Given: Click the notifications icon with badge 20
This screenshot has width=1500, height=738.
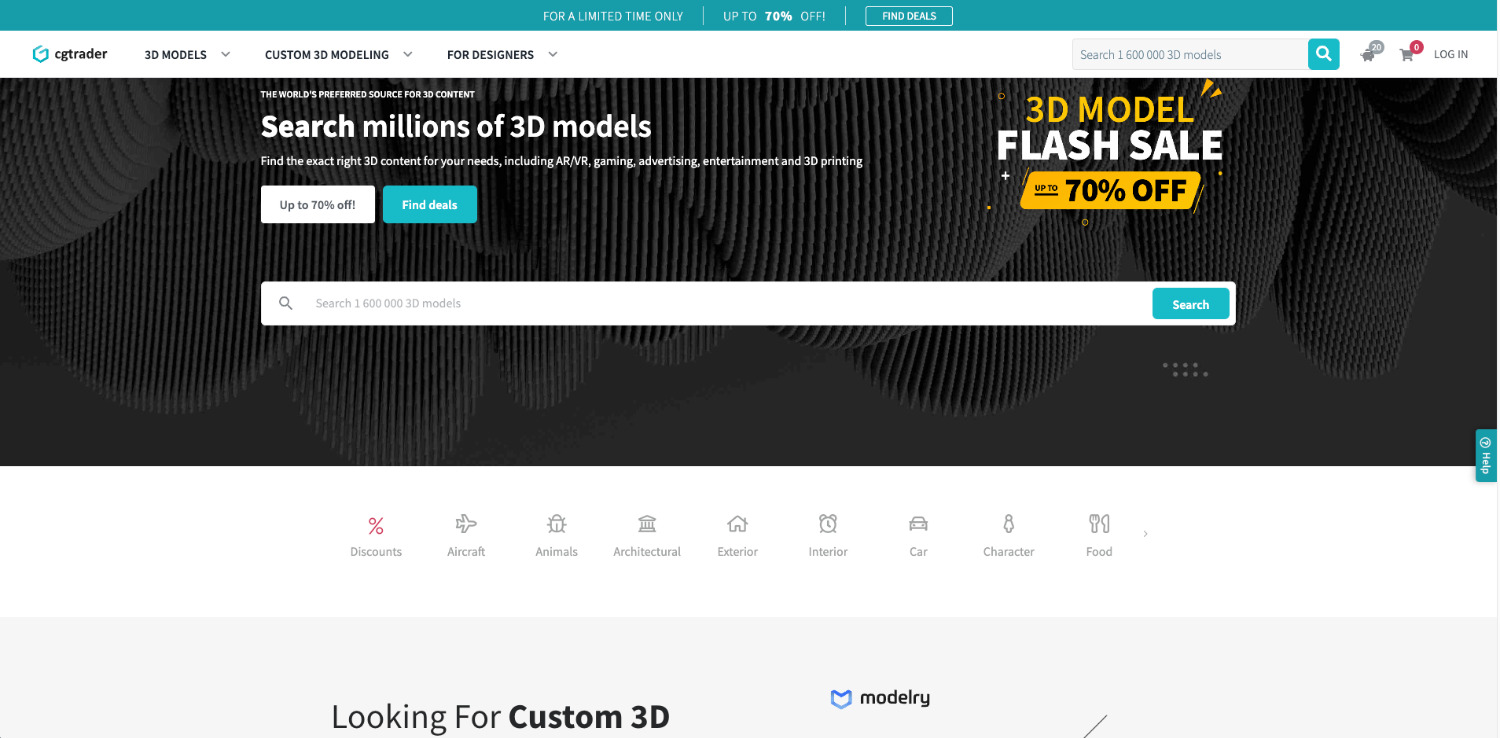Looking at the screenshot, I should [1368, 55].
